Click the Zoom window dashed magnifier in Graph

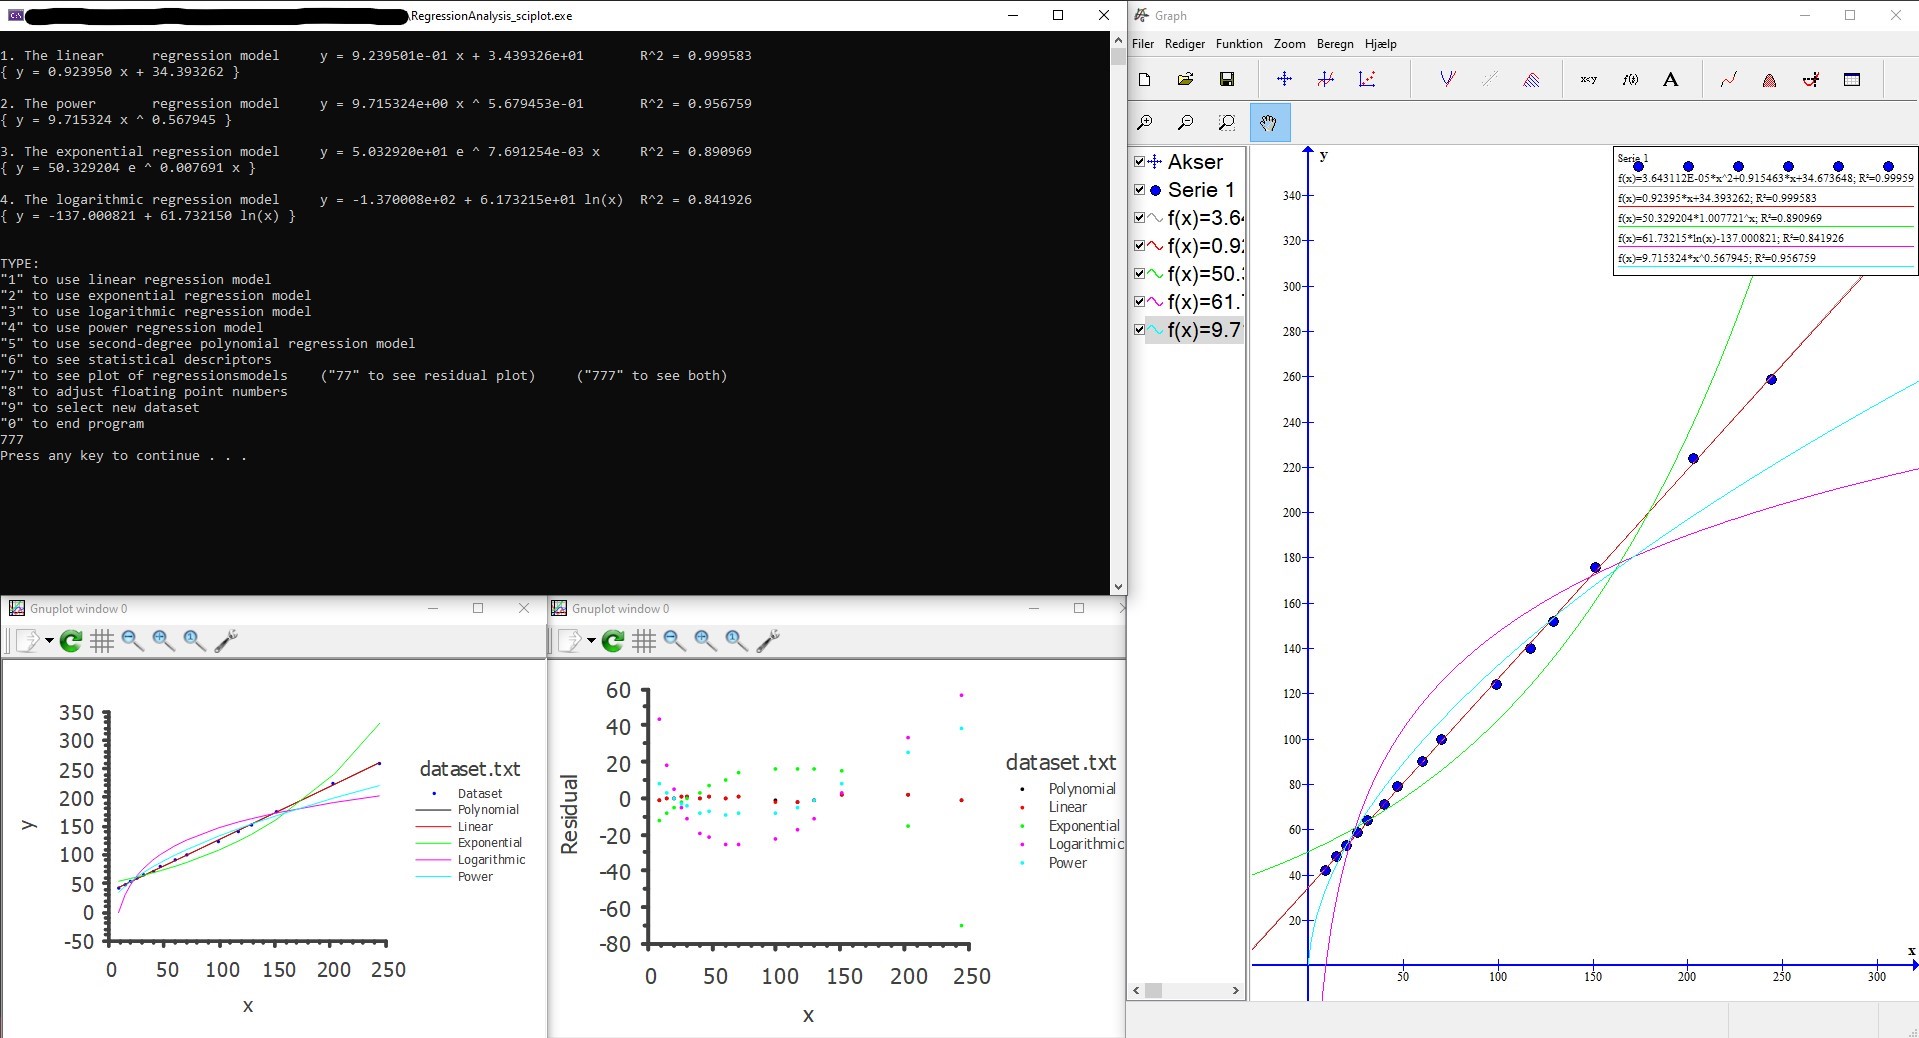(1227, 123)
